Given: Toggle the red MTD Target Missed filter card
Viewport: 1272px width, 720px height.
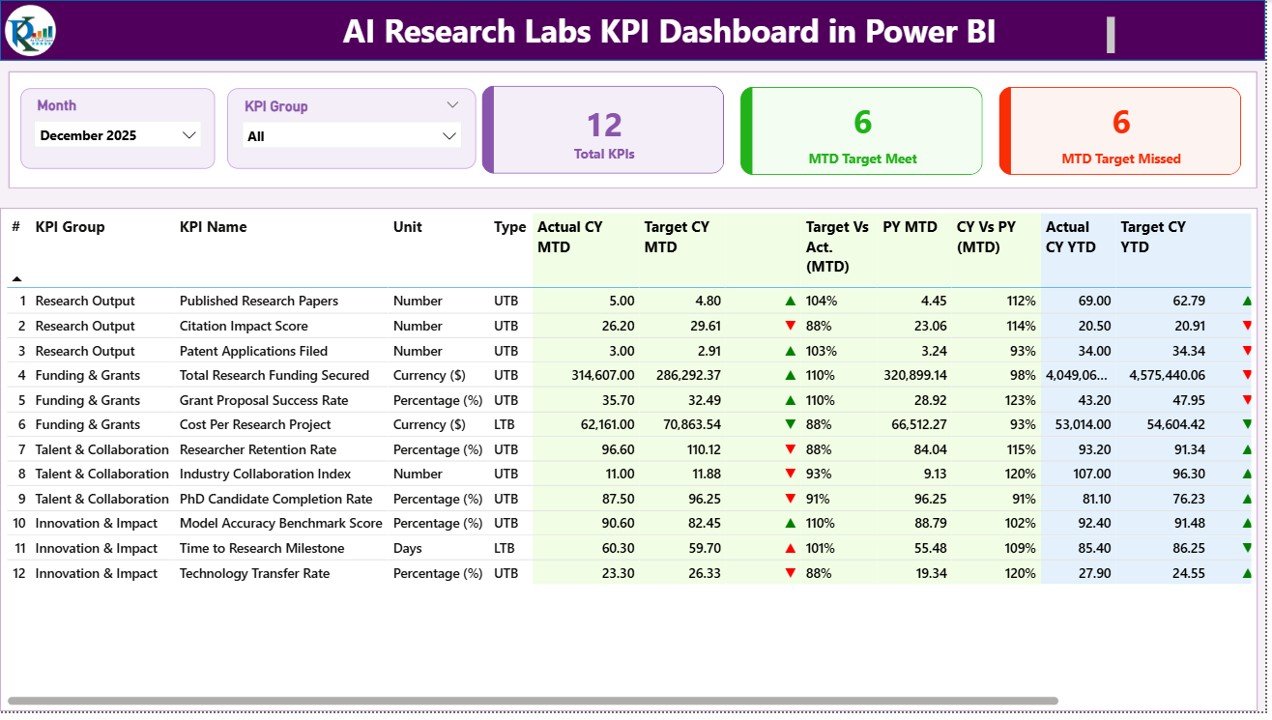Looking at the screenshot, I should pyautogui.click(x=1119, y=130).
